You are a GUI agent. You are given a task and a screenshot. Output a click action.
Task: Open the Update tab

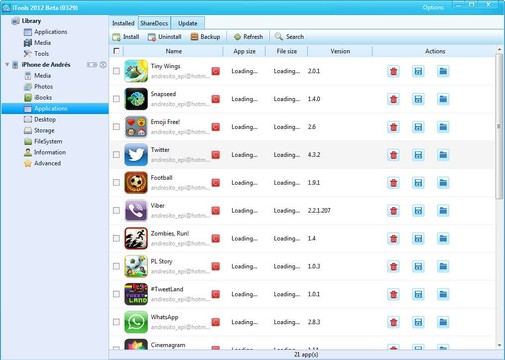click(187, 23)
